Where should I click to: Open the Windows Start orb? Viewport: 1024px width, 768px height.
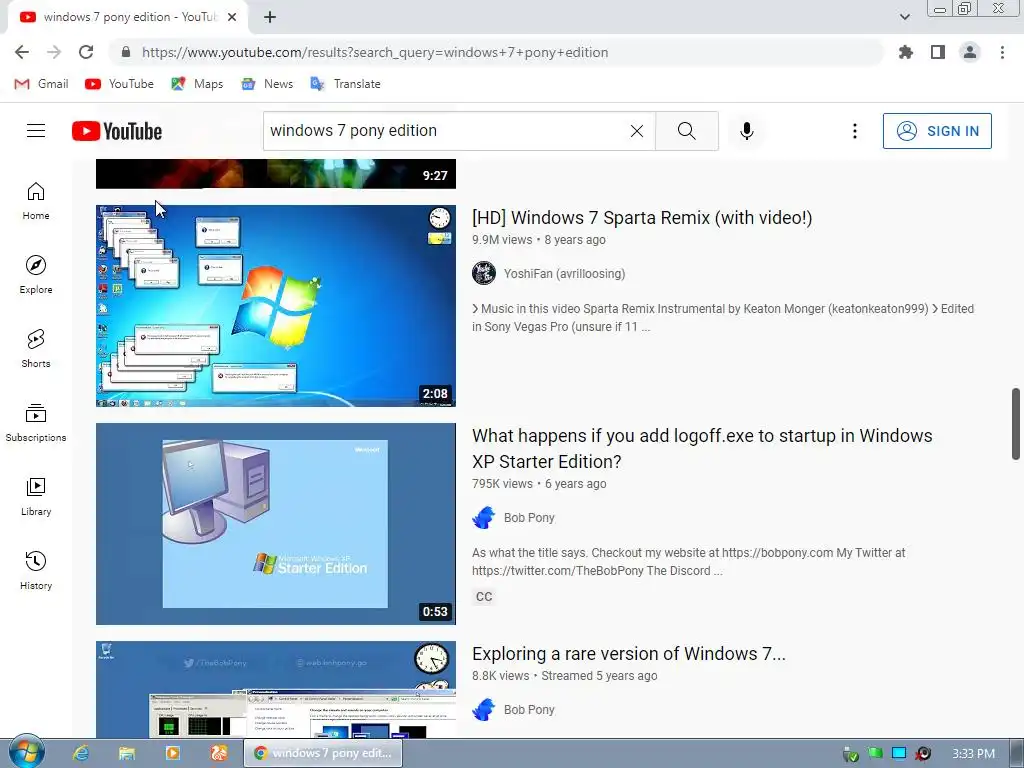click(x=26, y=752)
